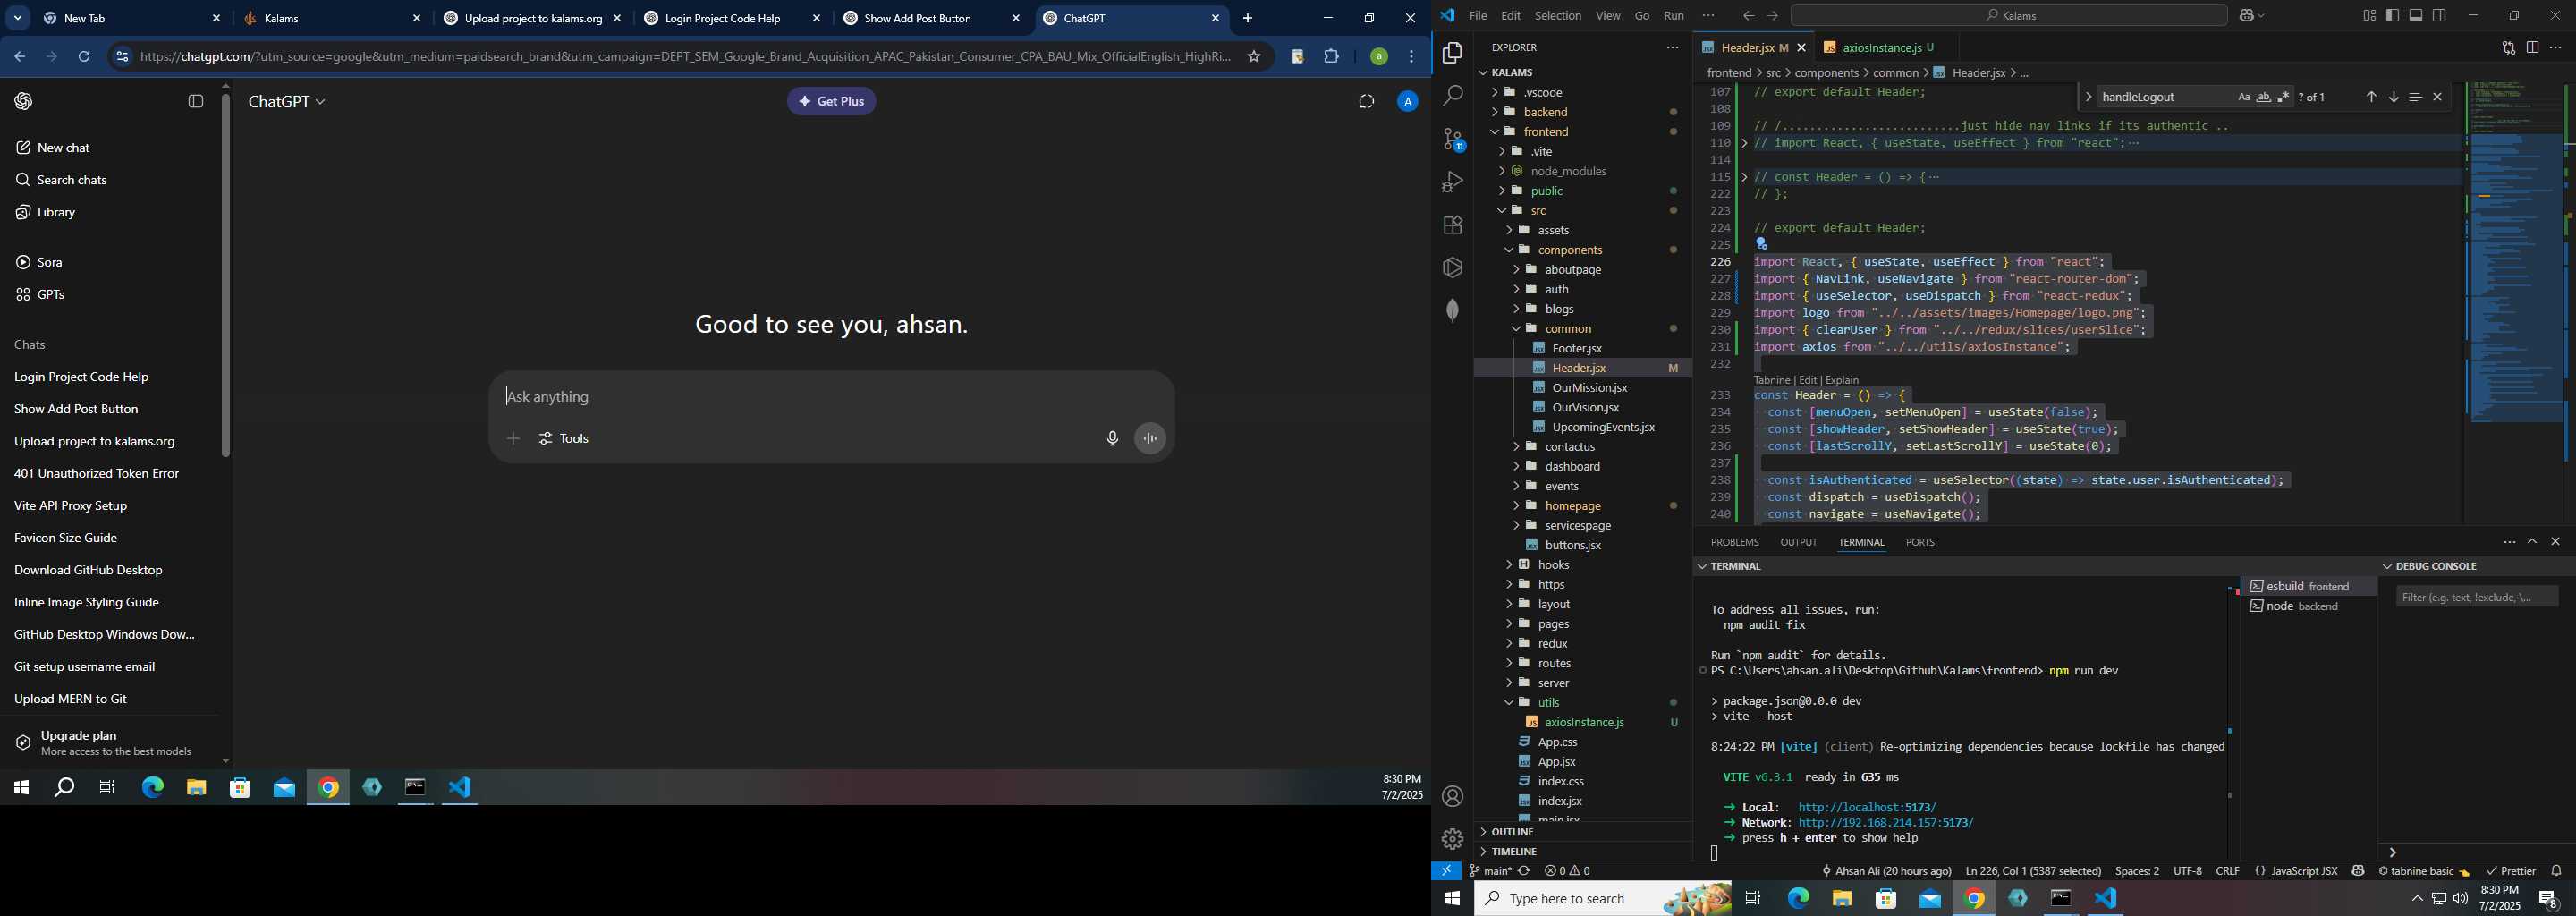The image size is (2576, 916).
Task: Toggle the Secondary Side Bar in VS Code
Action: pyautogui.click(x=2440, y=16)
